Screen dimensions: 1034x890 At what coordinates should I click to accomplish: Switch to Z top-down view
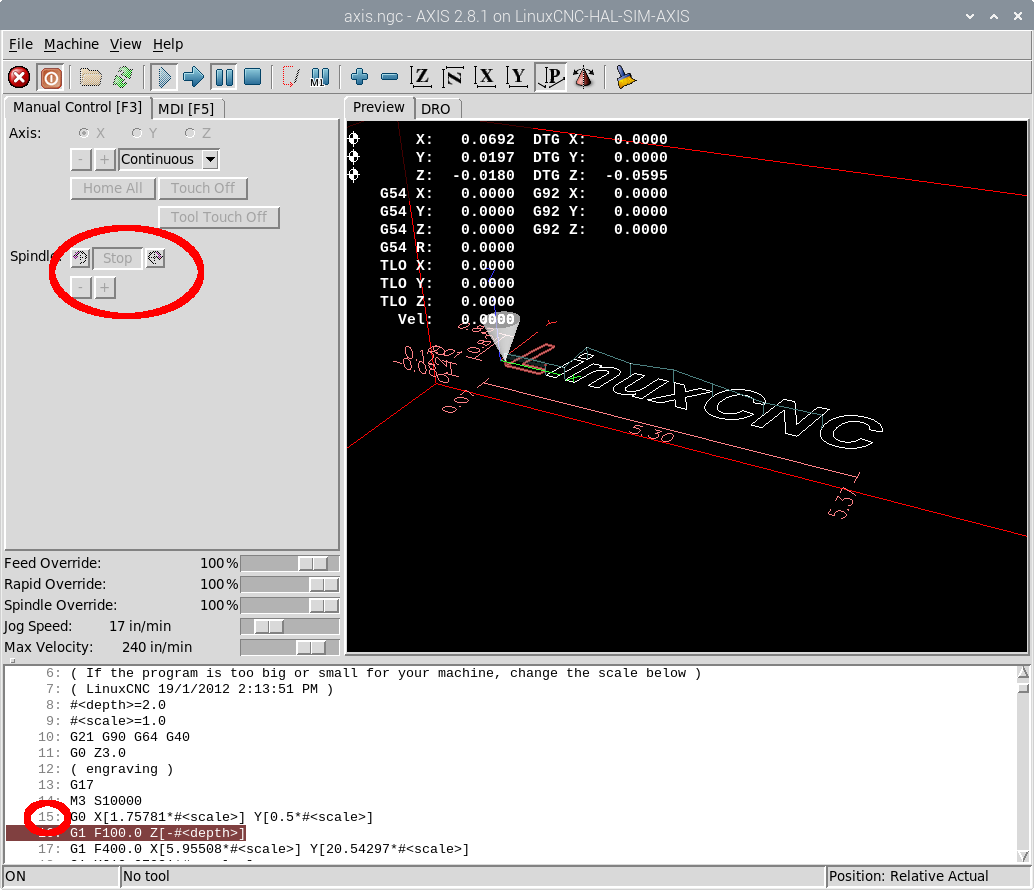[422, 77]
